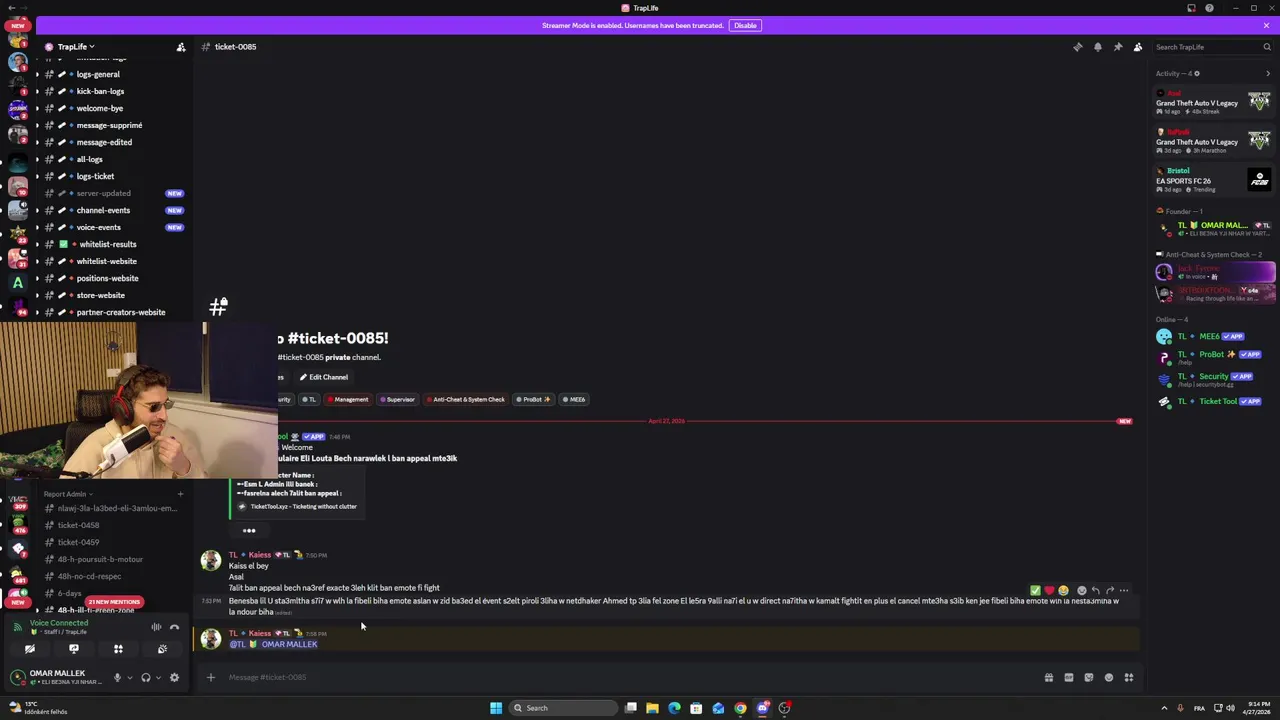Image resolution: width=1280 pixels, height=720 pixels.
Task: Open output device options arrow
Action: click(158, 677)
